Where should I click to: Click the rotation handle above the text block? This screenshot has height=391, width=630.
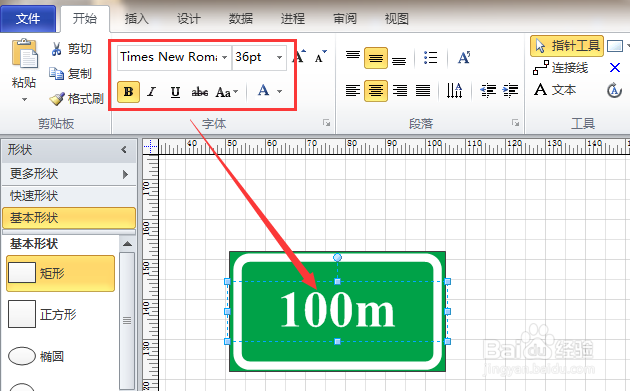pos(338,257)
